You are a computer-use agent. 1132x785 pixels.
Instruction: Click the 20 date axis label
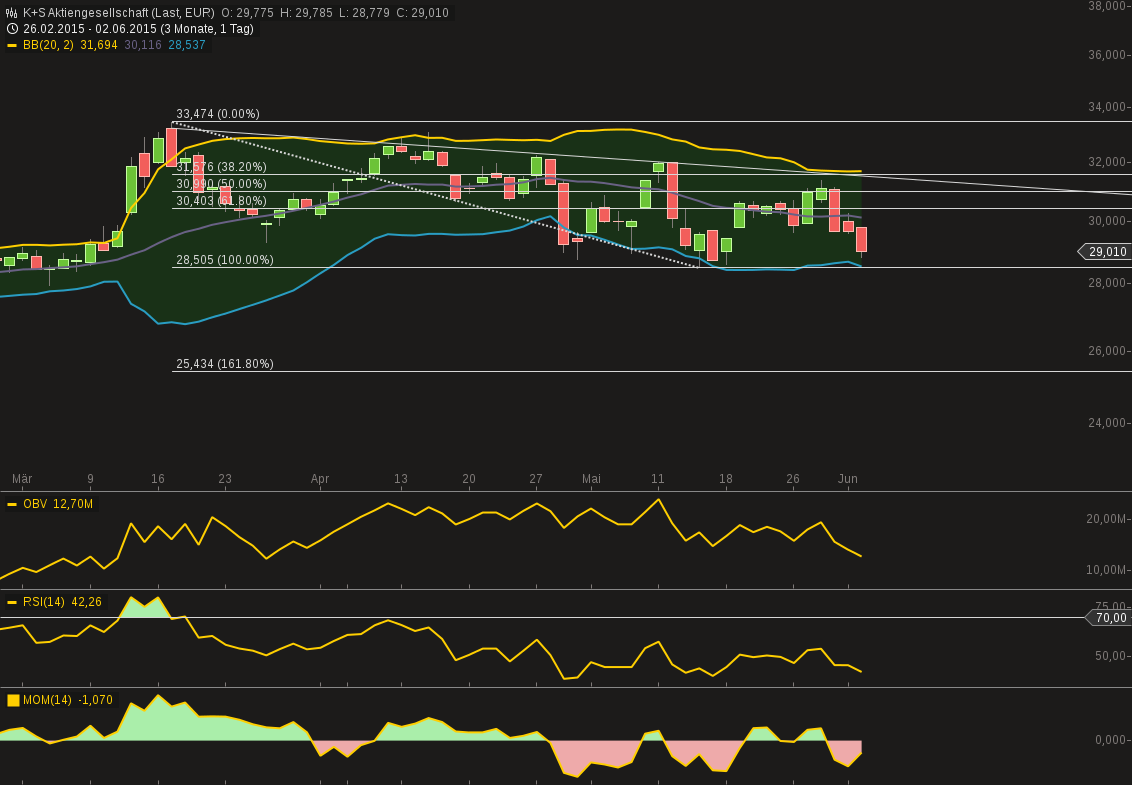pos(469,479)
